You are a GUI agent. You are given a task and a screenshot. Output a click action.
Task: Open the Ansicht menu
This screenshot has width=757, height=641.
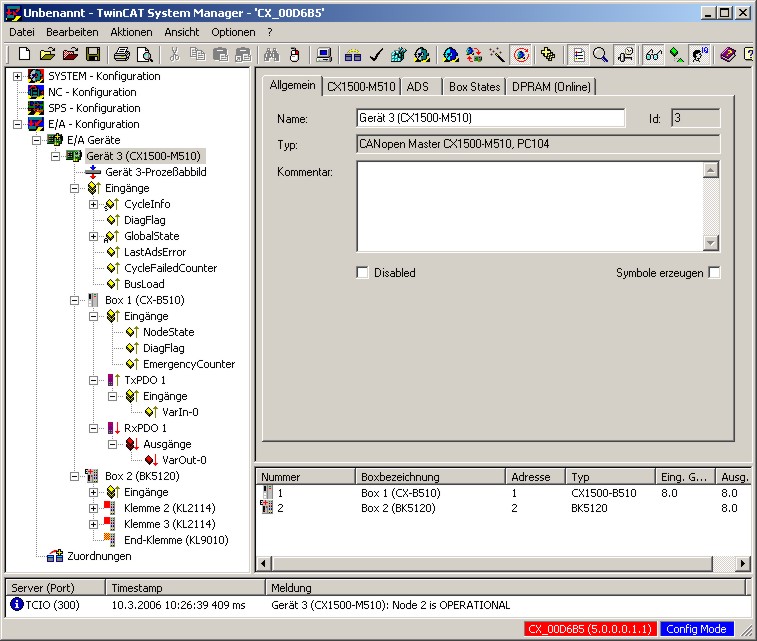182,32
